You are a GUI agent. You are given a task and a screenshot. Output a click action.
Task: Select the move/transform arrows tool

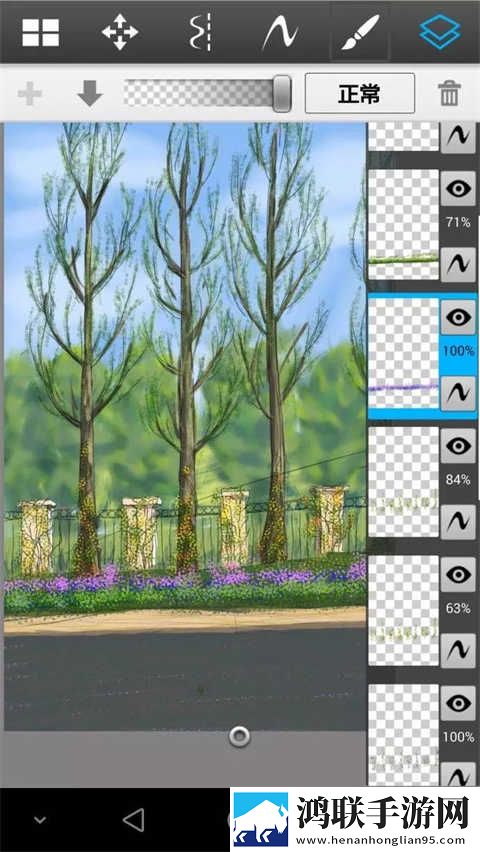[120, 33]
